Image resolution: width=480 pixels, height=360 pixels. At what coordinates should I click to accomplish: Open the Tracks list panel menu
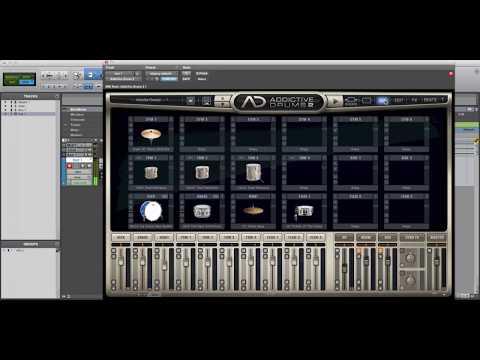tap(57, 96)
